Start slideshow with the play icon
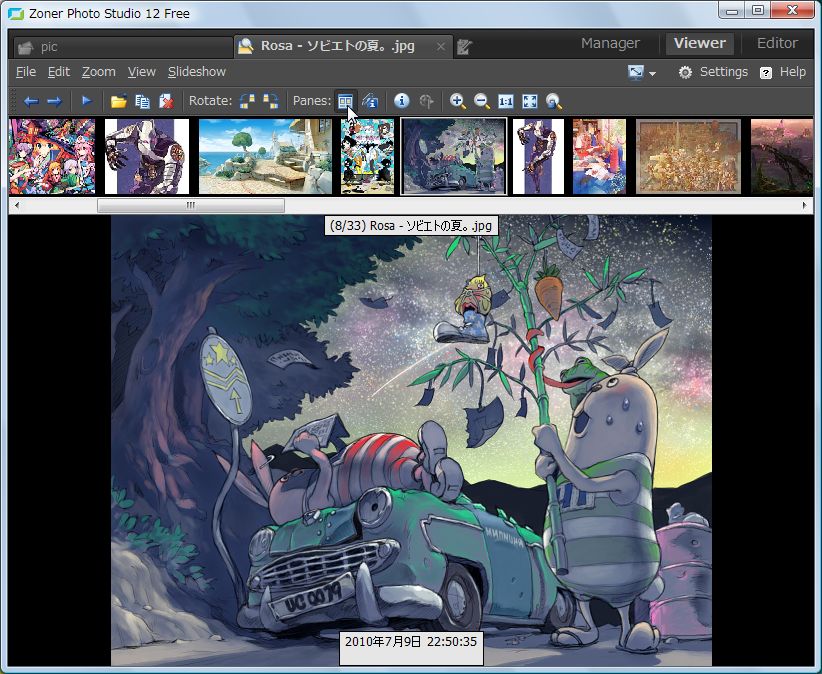The width and height of the screenshot is (822, 674). click(87, 101)
